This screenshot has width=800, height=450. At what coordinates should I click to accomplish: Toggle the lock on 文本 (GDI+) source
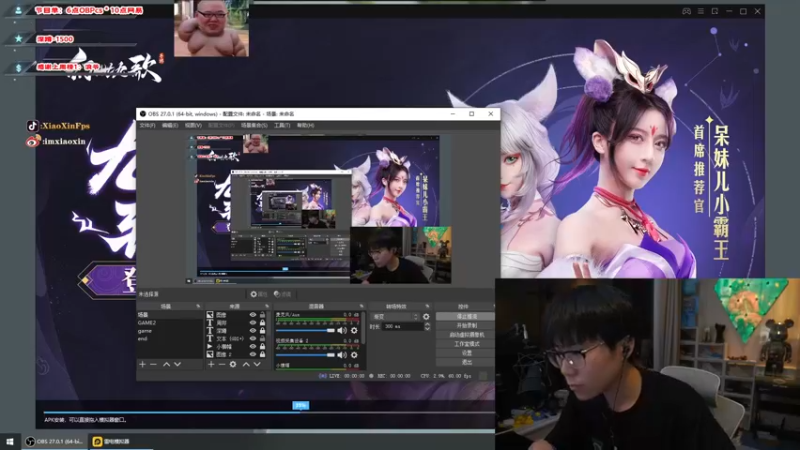pyautogui.click(x=262, y=338)
